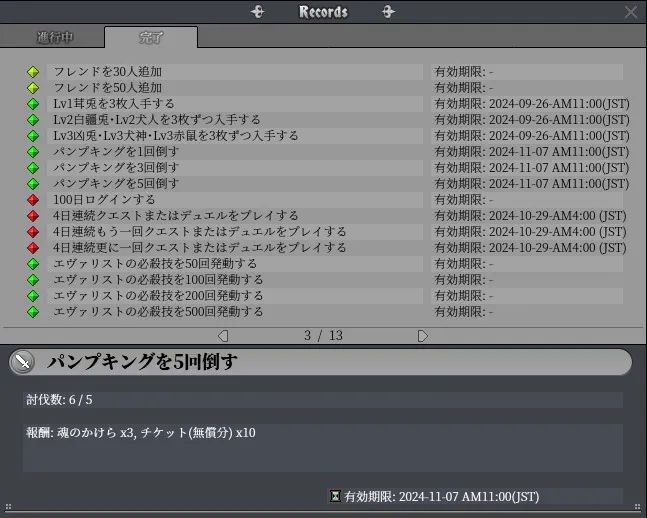Select record フレンドを50人追加
This screenshot has width=647, height=518.
[235, 88]
